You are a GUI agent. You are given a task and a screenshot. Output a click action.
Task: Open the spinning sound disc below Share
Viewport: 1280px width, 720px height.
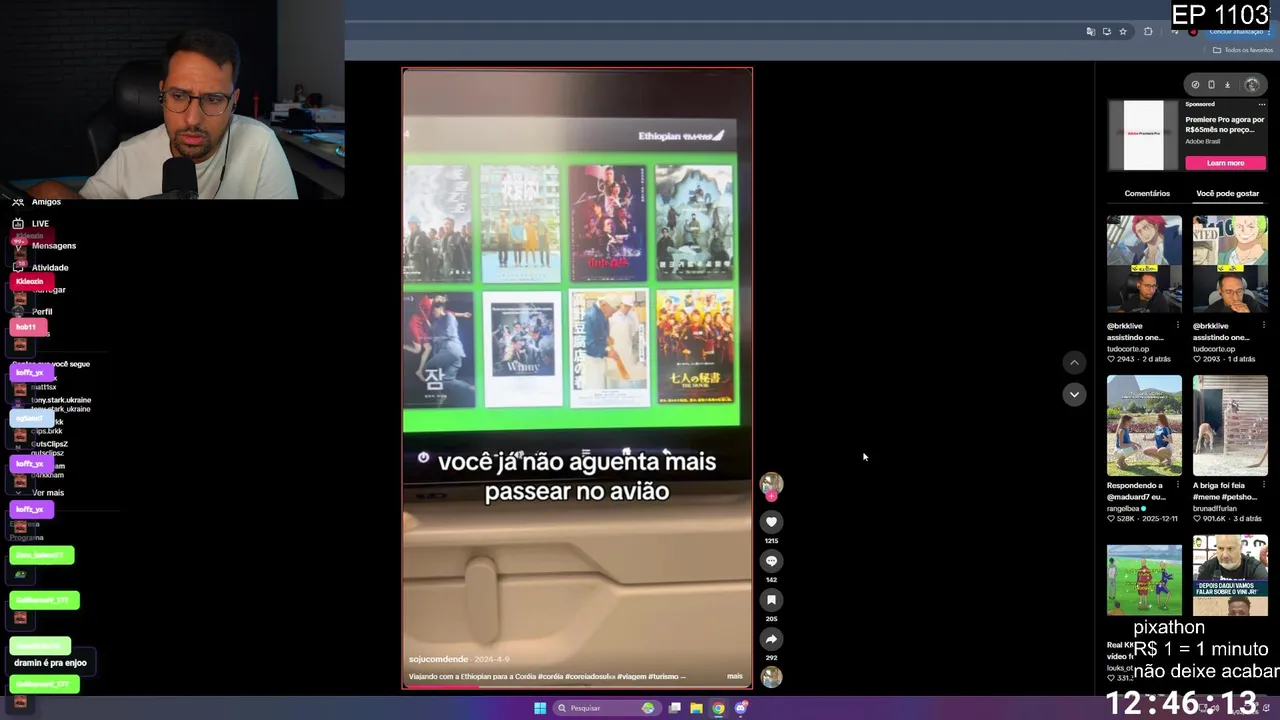(x=771, y=677)
